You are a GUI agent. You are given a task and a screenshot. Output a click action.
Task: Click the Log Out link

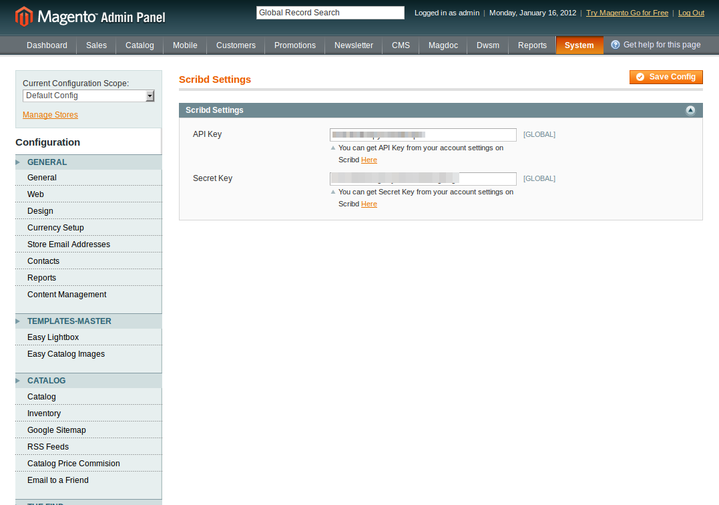691,13
